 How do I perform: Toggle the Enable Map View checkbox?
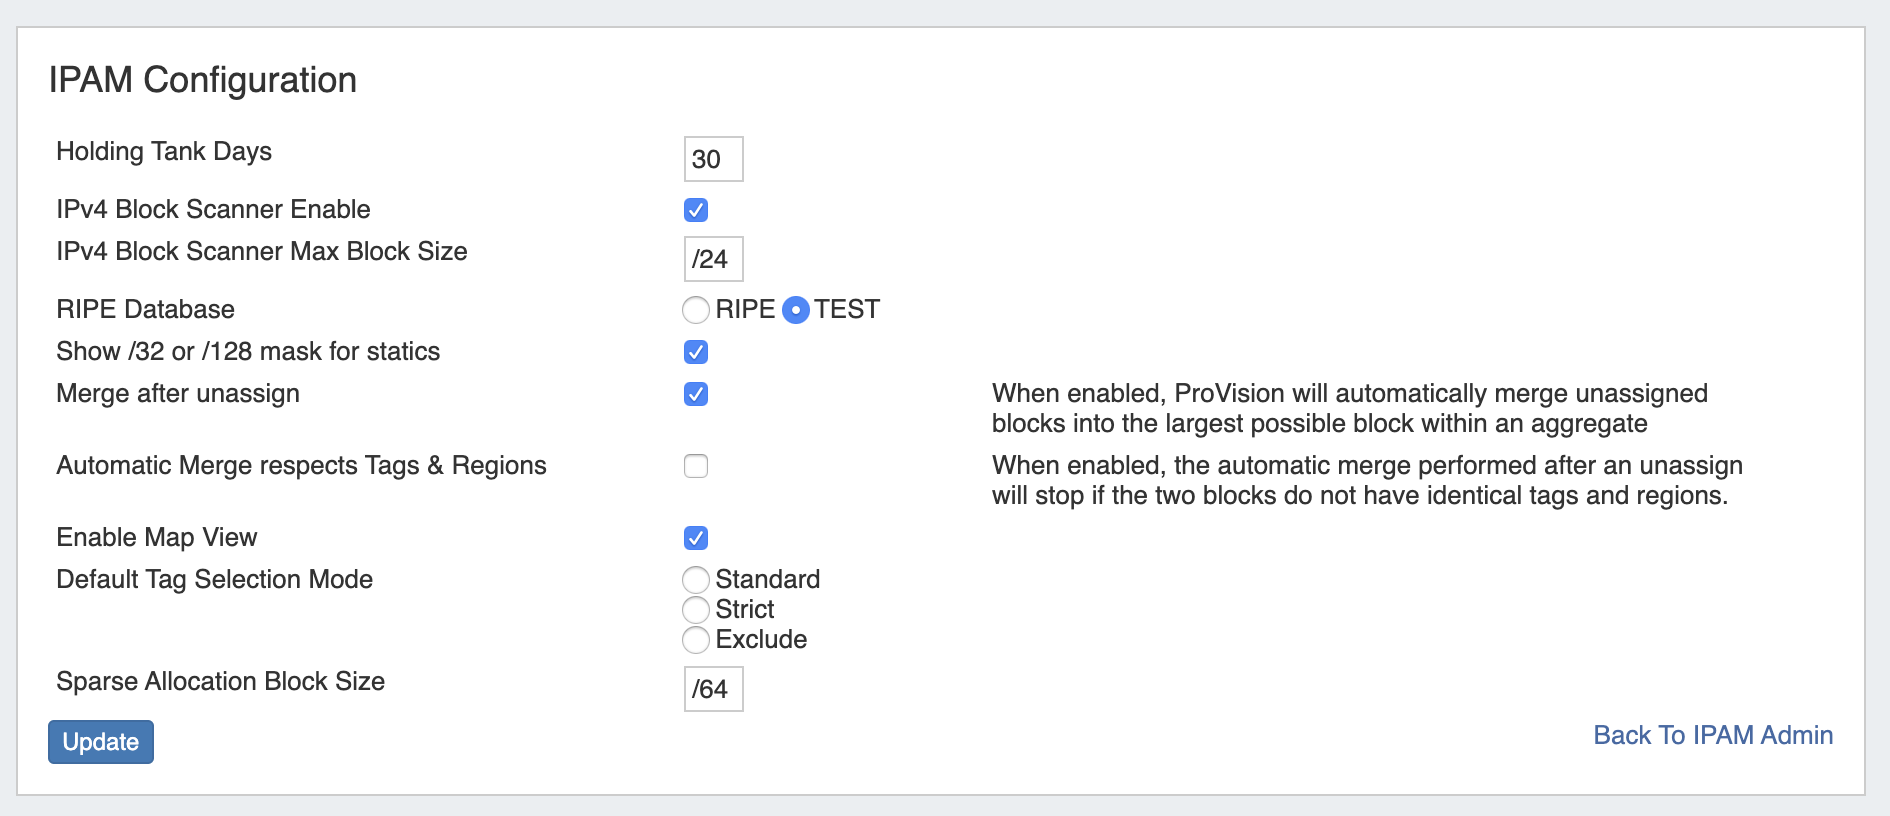pyautogui.click(x=696, y=538)
